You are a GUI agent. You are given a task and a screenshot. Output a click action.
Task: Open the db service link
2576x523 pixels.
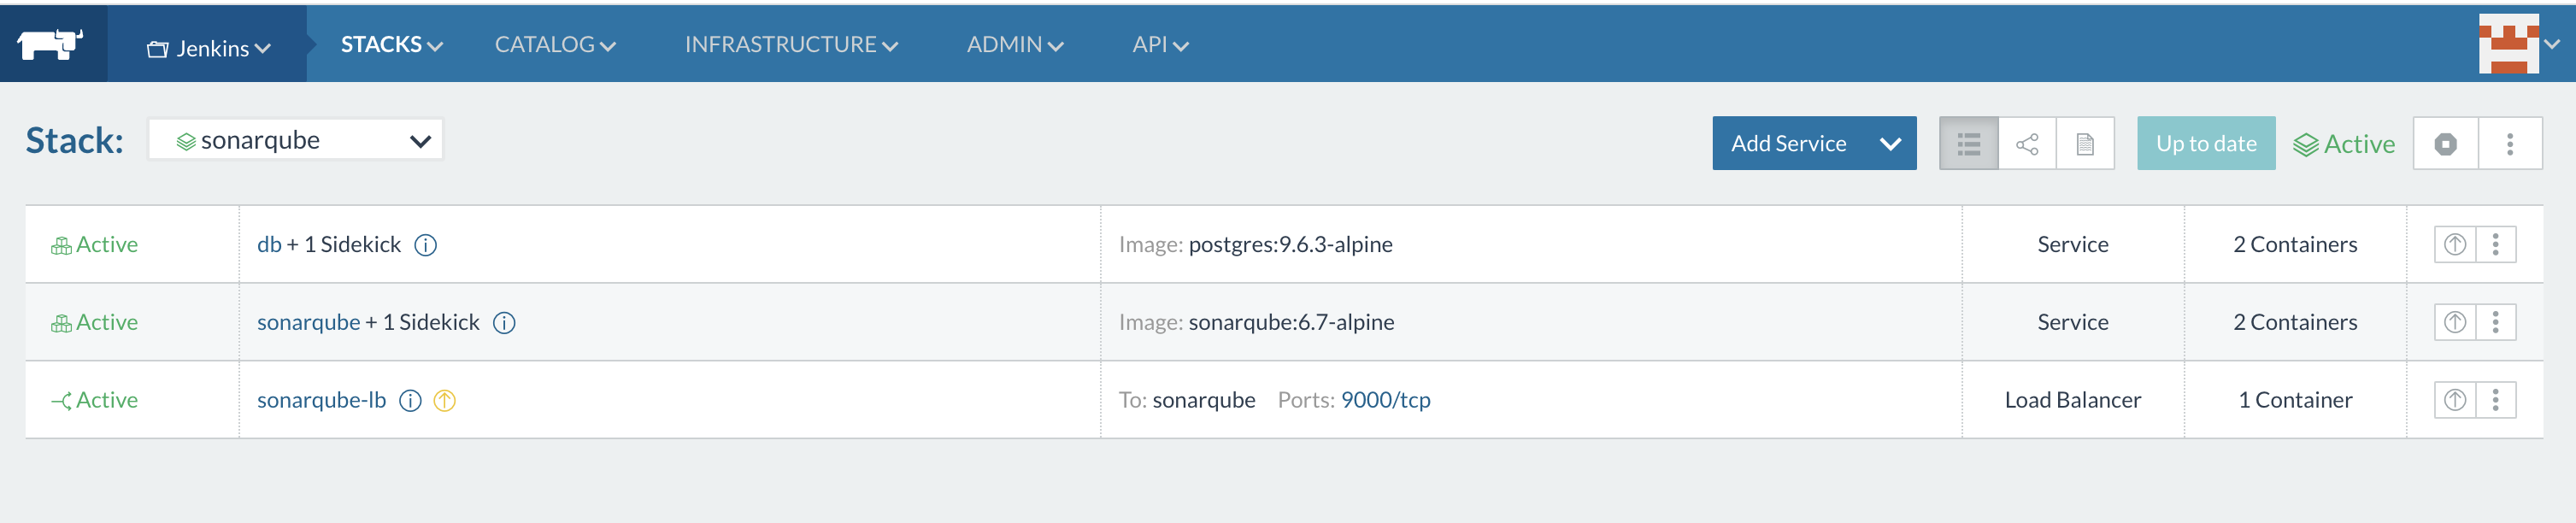269,244
